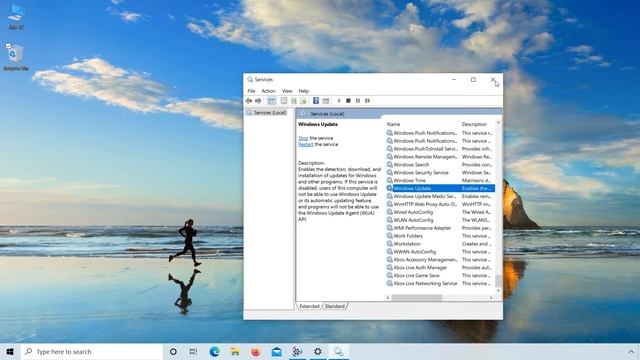Click the Export List toolbar icon

point(303,101)
